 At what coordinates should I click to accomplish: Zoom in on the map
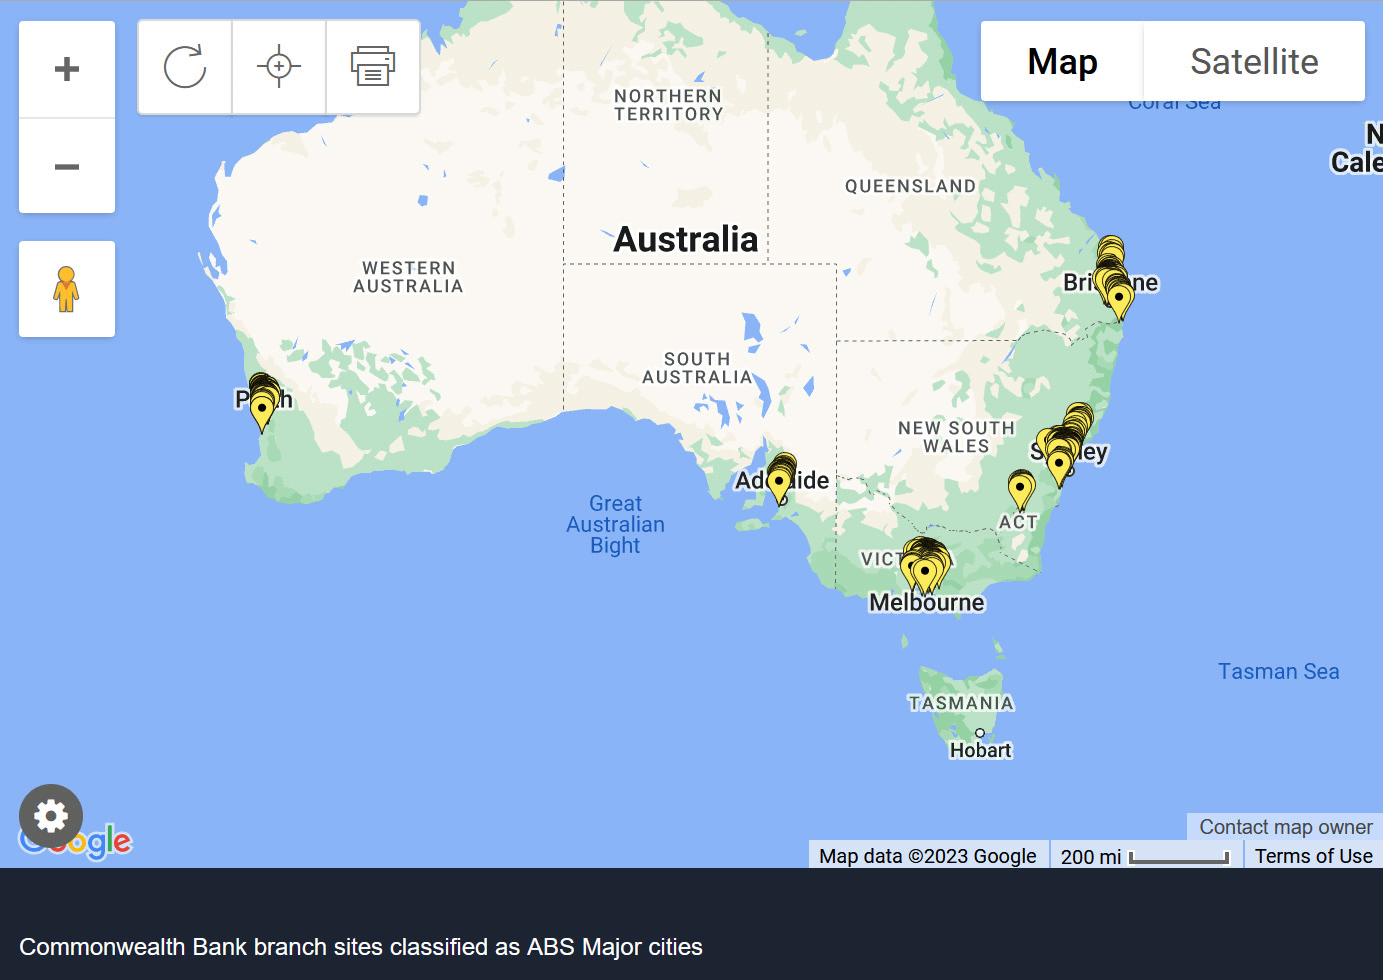[67, 69]
